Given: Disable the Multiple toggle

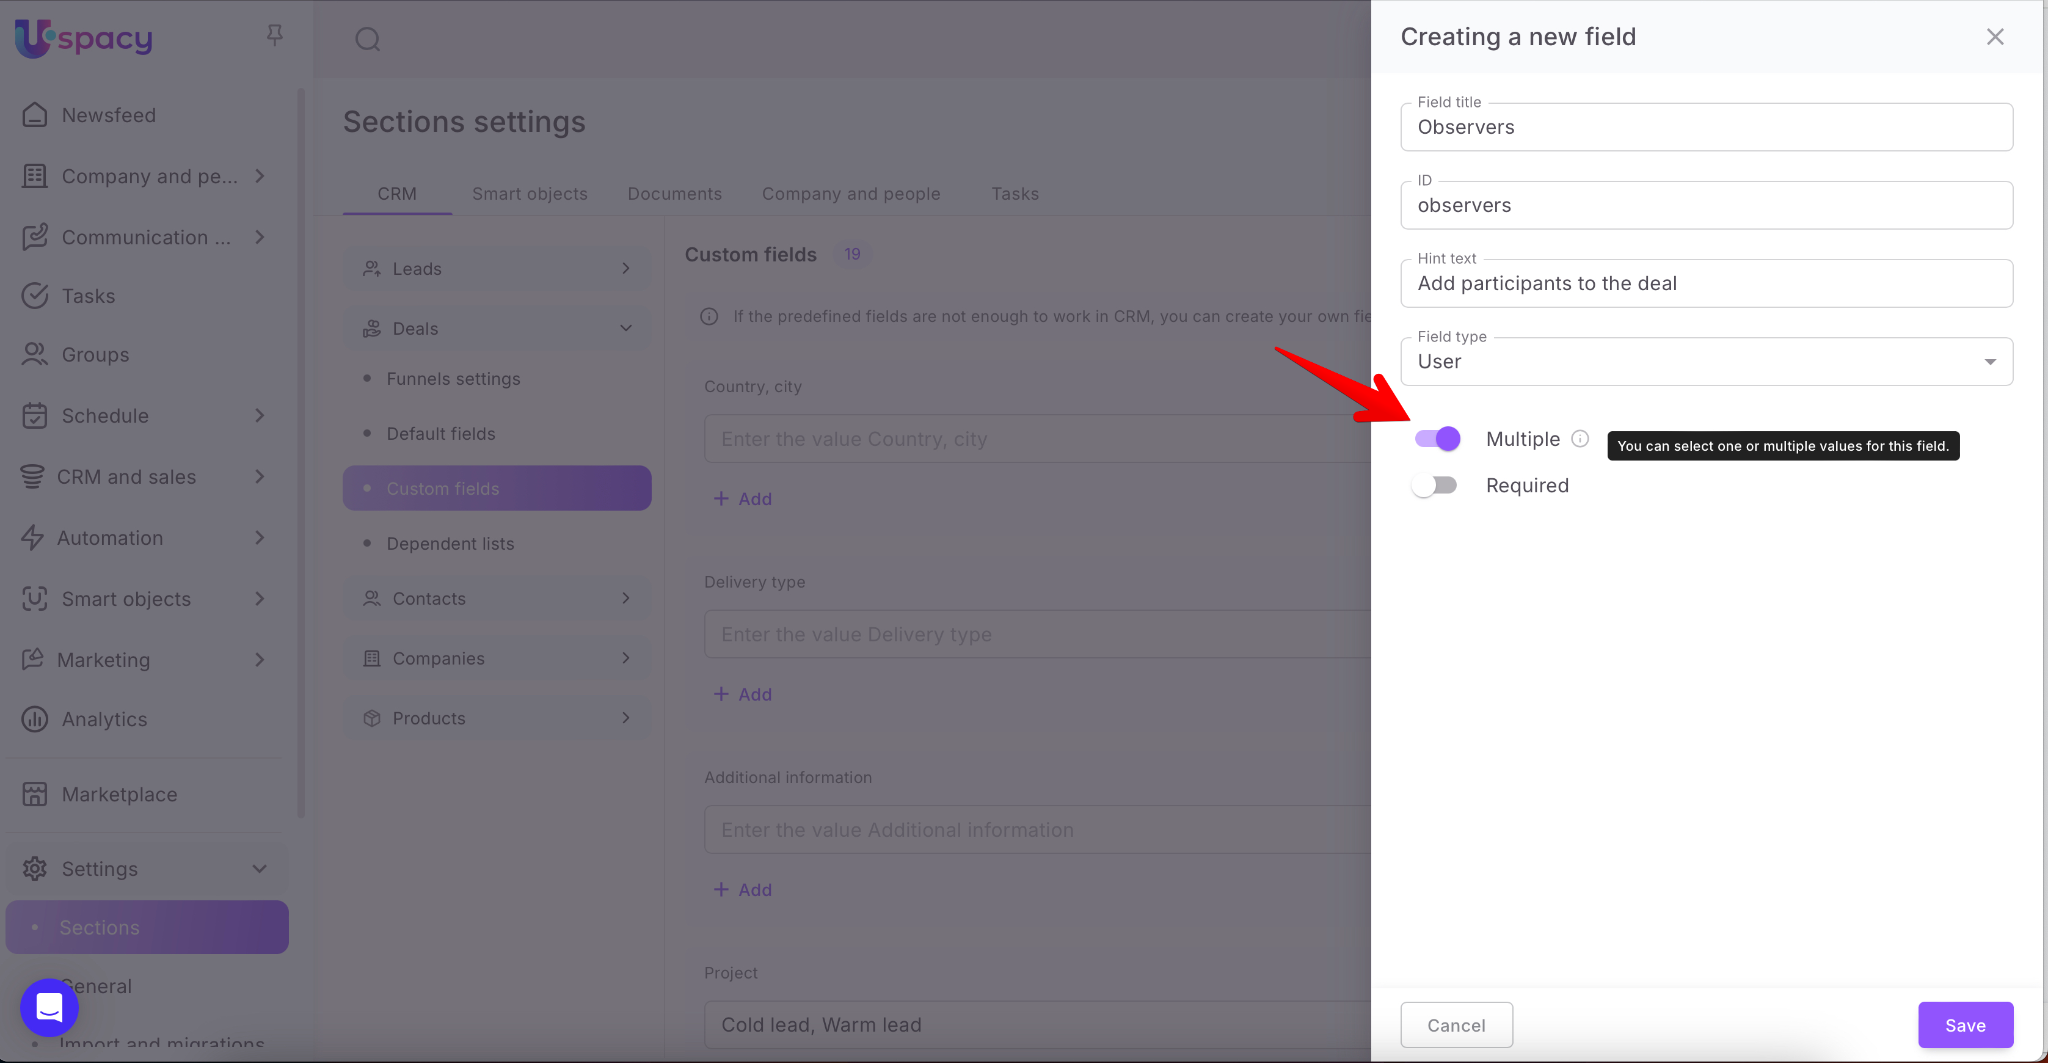Looking at the screenshot, I should [x=1437, y=439].
